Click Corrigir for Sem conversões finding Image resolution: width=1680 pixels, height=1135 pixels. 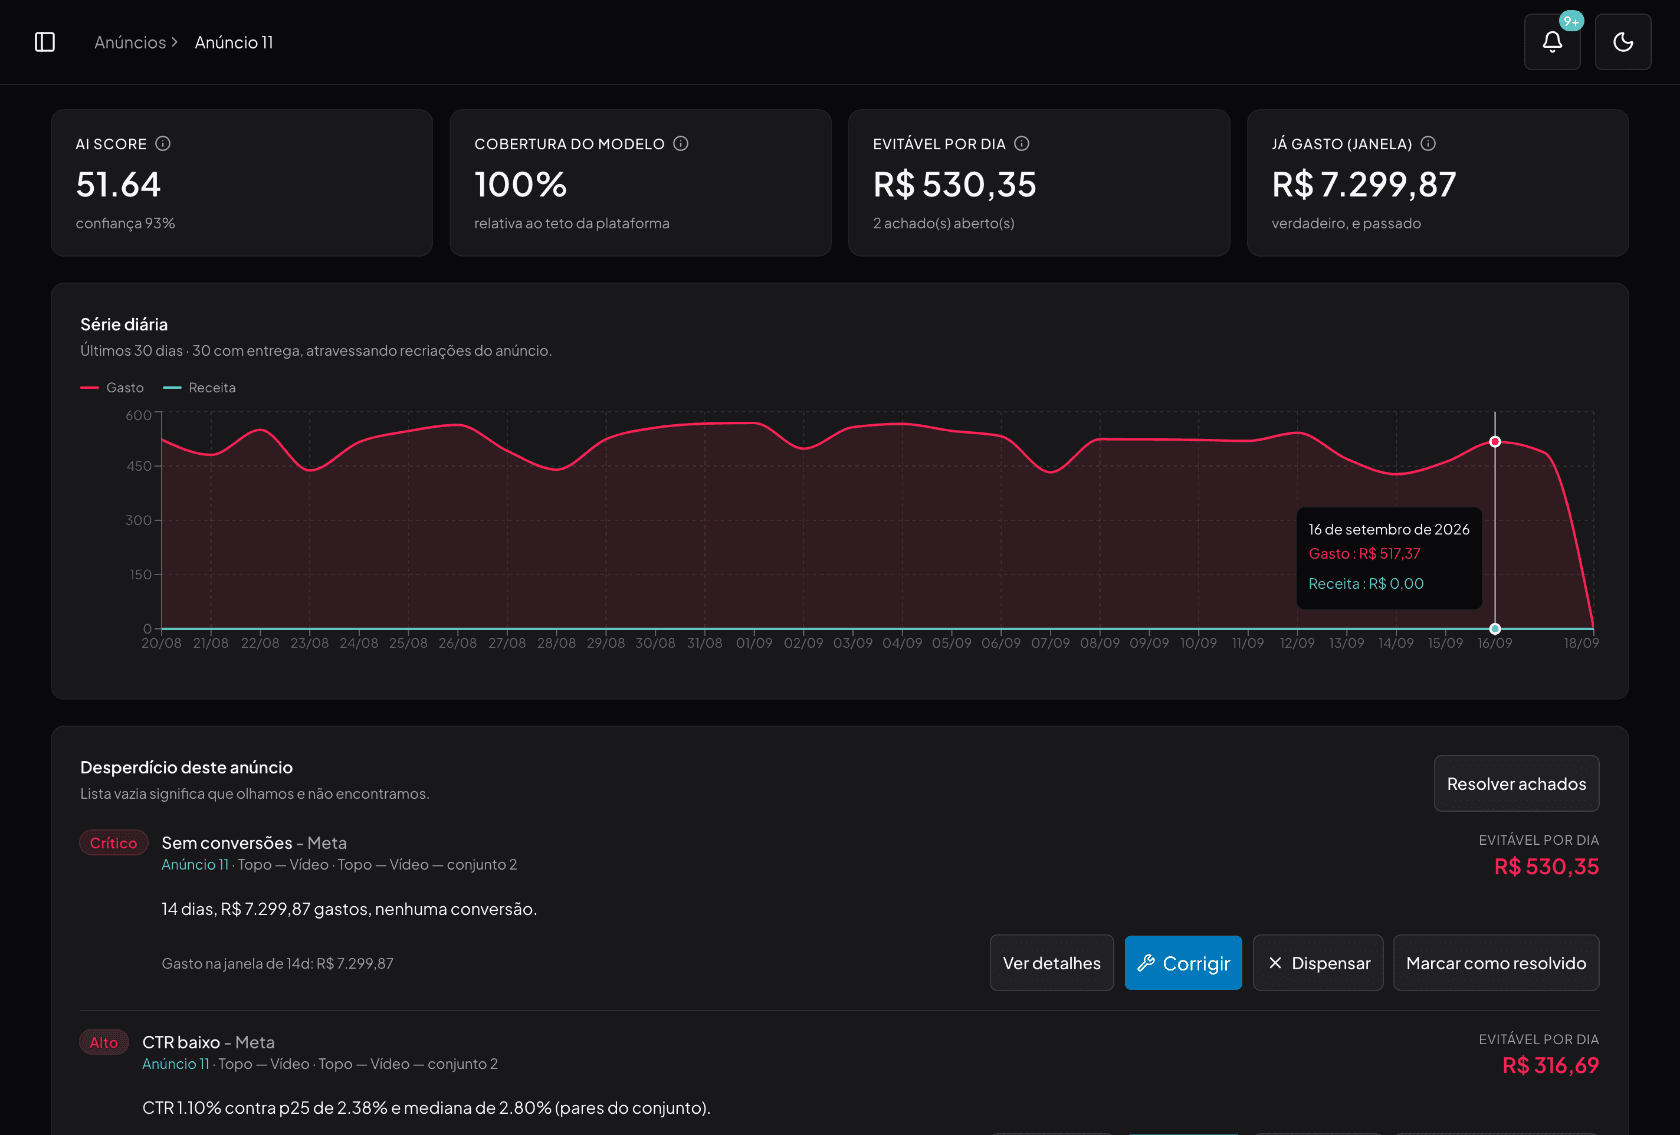[x=1183, y=963]
